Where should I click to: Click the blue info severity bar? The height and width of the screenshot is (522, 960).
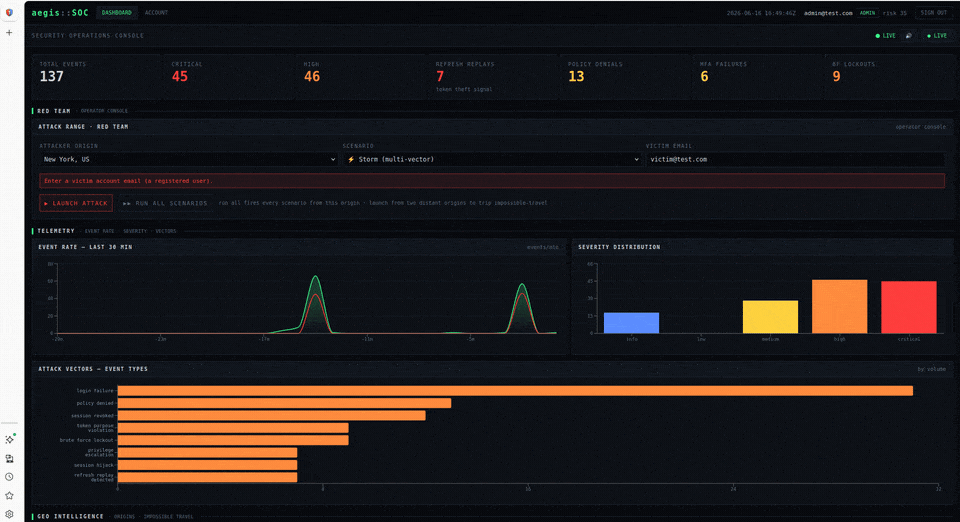(x=631, y=323)
